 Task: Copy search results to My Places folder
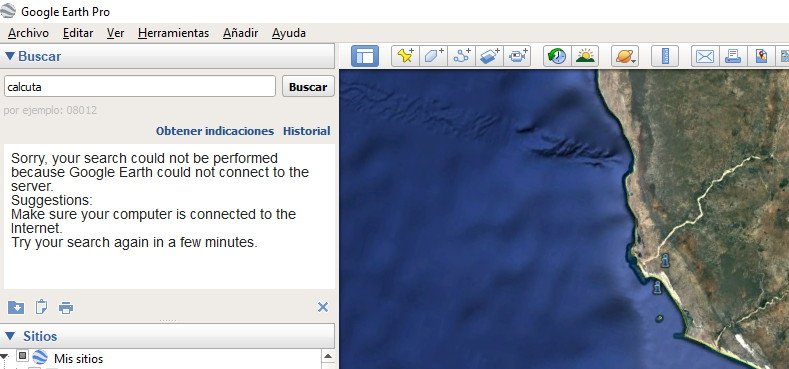point(16,307)
